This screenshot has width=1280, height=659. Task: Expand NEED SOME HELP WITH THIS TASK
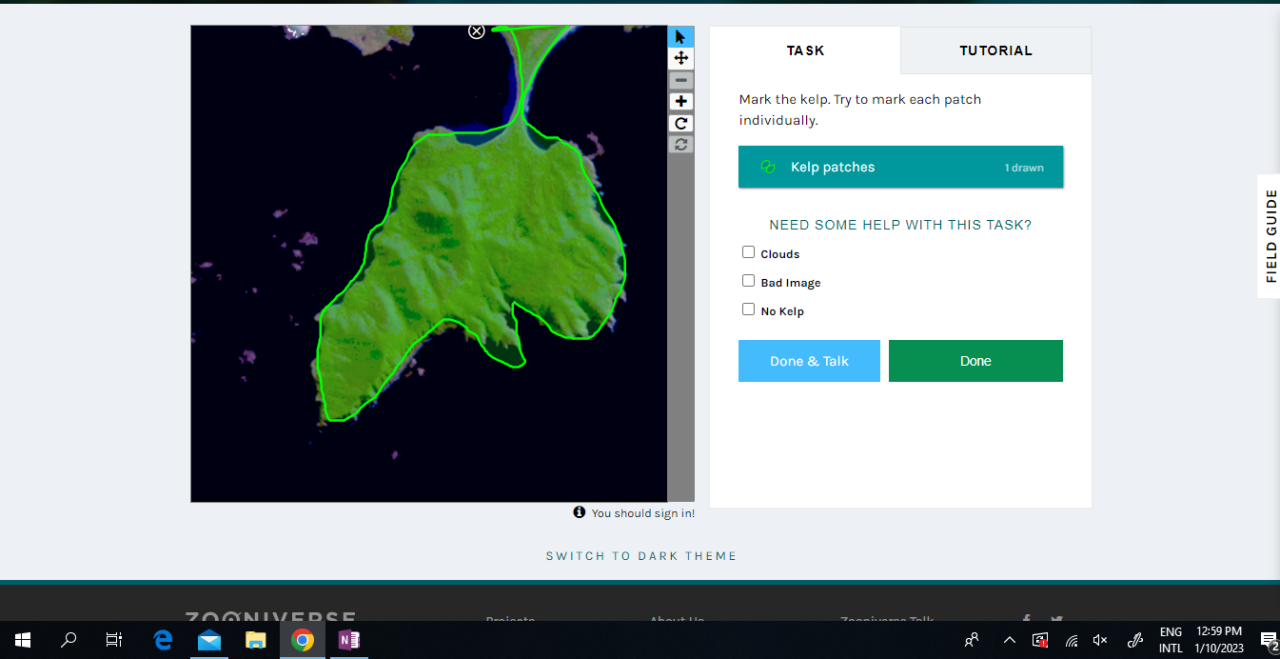900,225
